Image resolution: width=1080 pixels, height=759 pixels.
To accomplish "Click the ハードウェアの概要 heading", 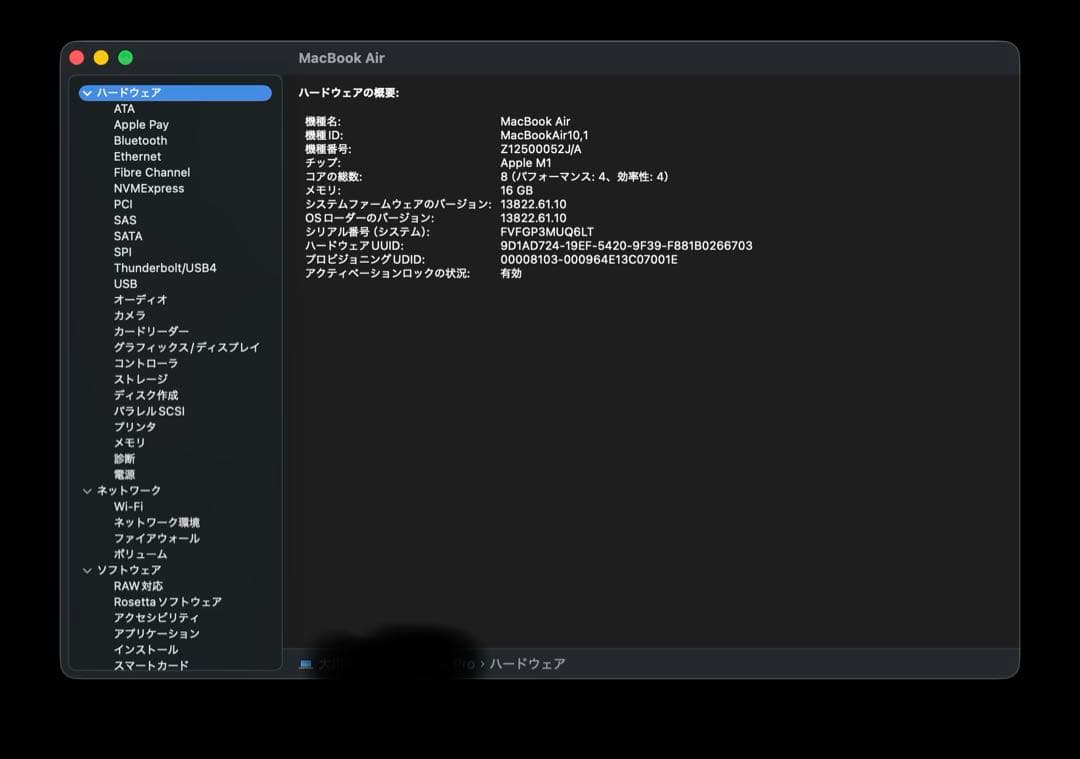I will pyautogui.click(x=349, y=93).
